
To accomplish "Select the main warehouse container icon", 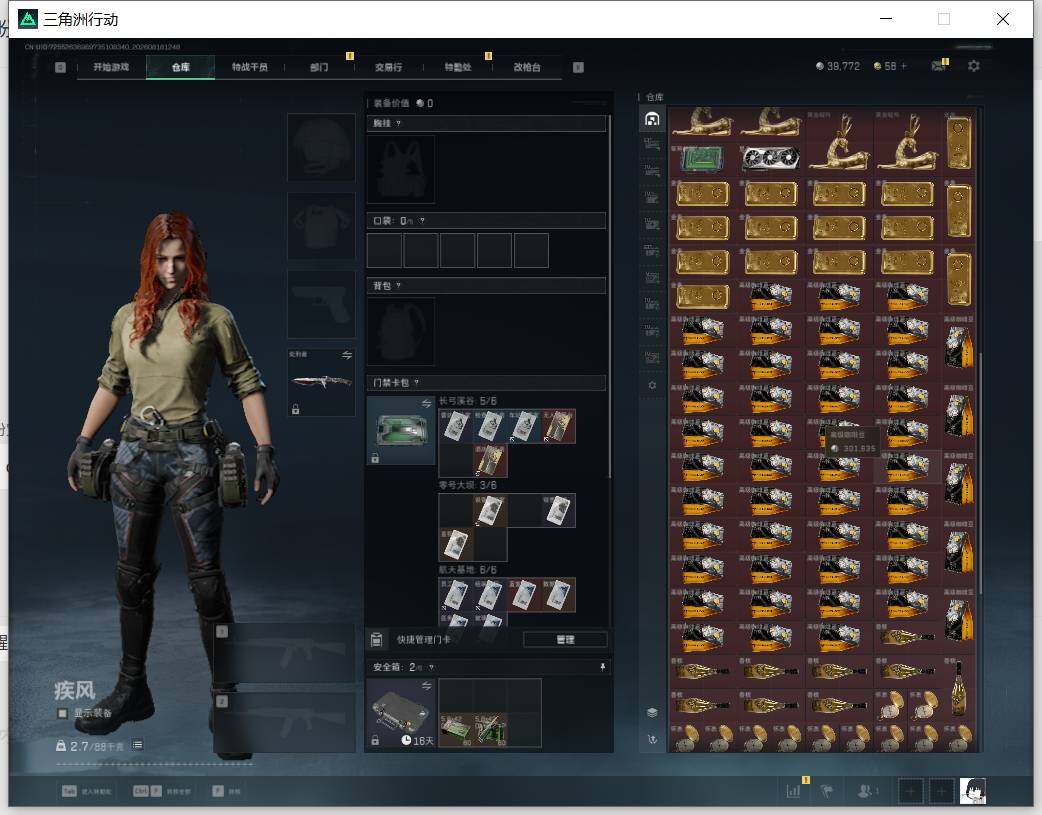I will click(653, 119).
